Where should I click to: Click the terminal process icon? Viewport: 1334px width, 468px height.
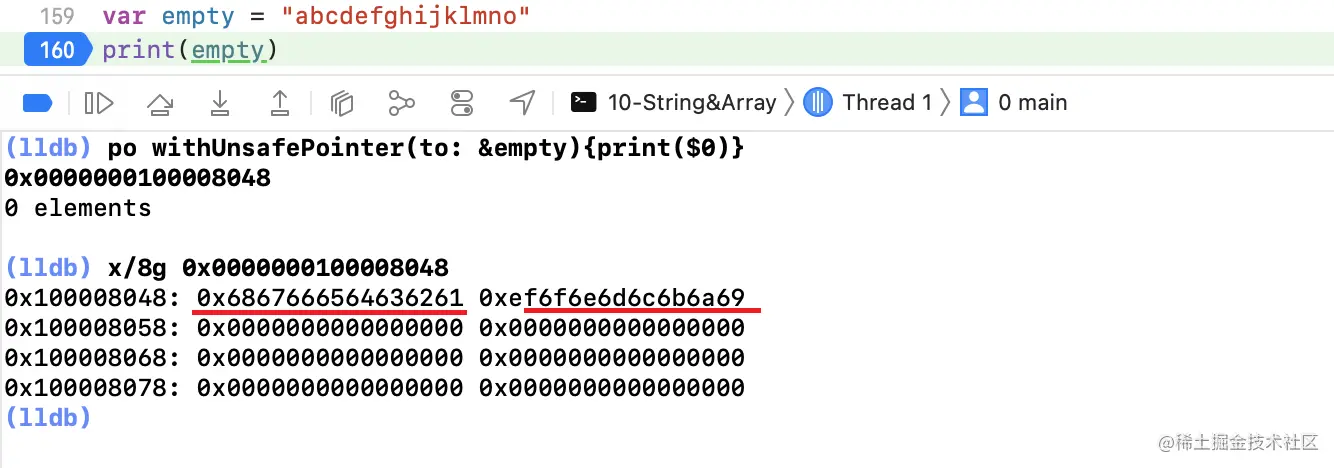(x=584, y=103)
